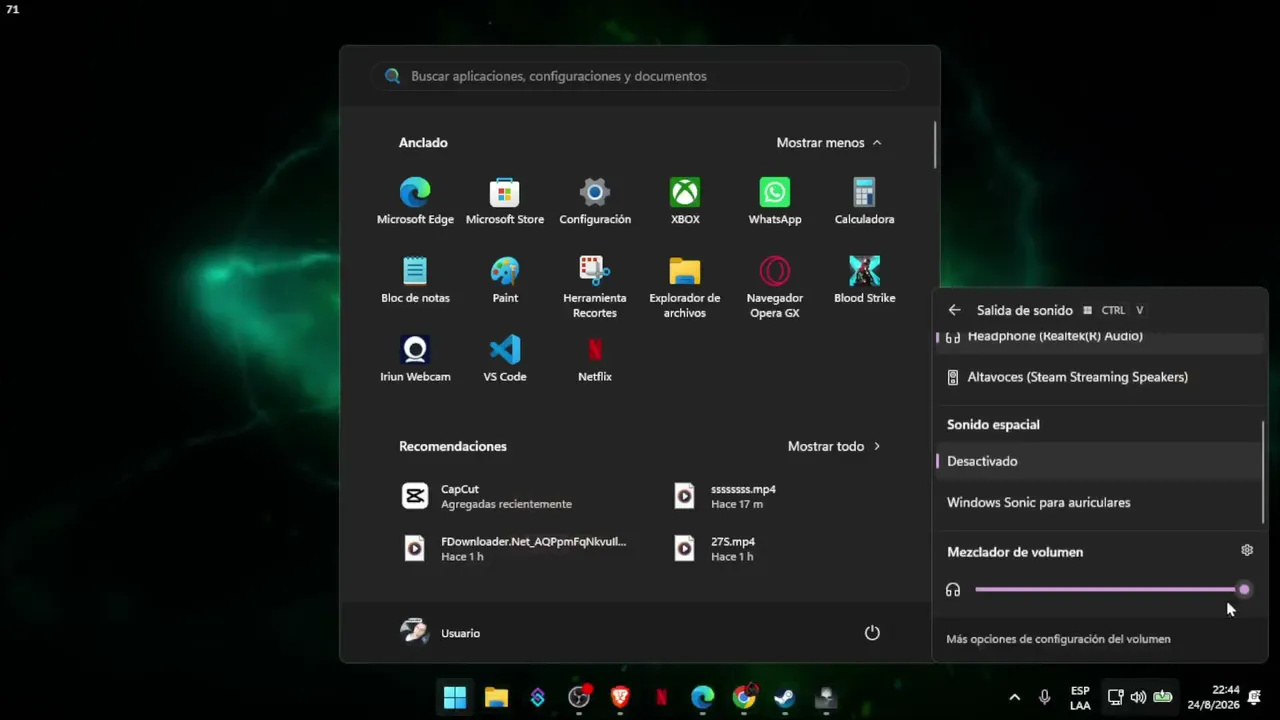Open Steam from the taskbar
The height and width of the screenshot is (720, 1280).
pyautogui.click(x=785, y=697)
